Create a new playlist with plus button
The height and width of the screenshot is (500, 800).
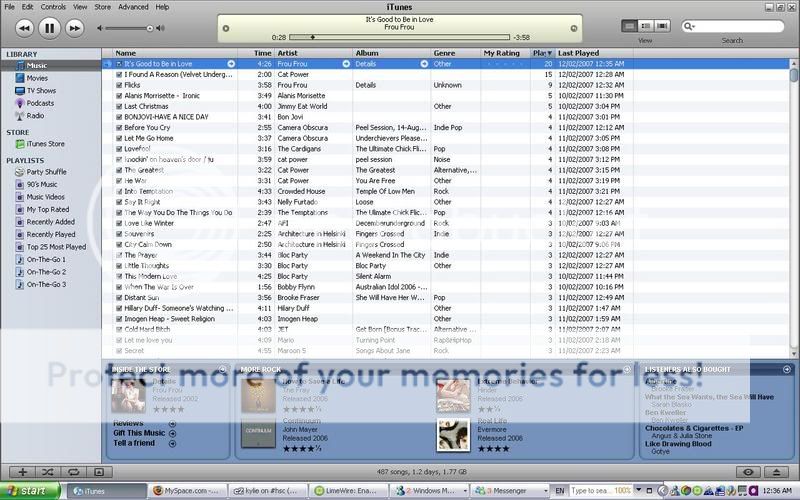(22, 472)
